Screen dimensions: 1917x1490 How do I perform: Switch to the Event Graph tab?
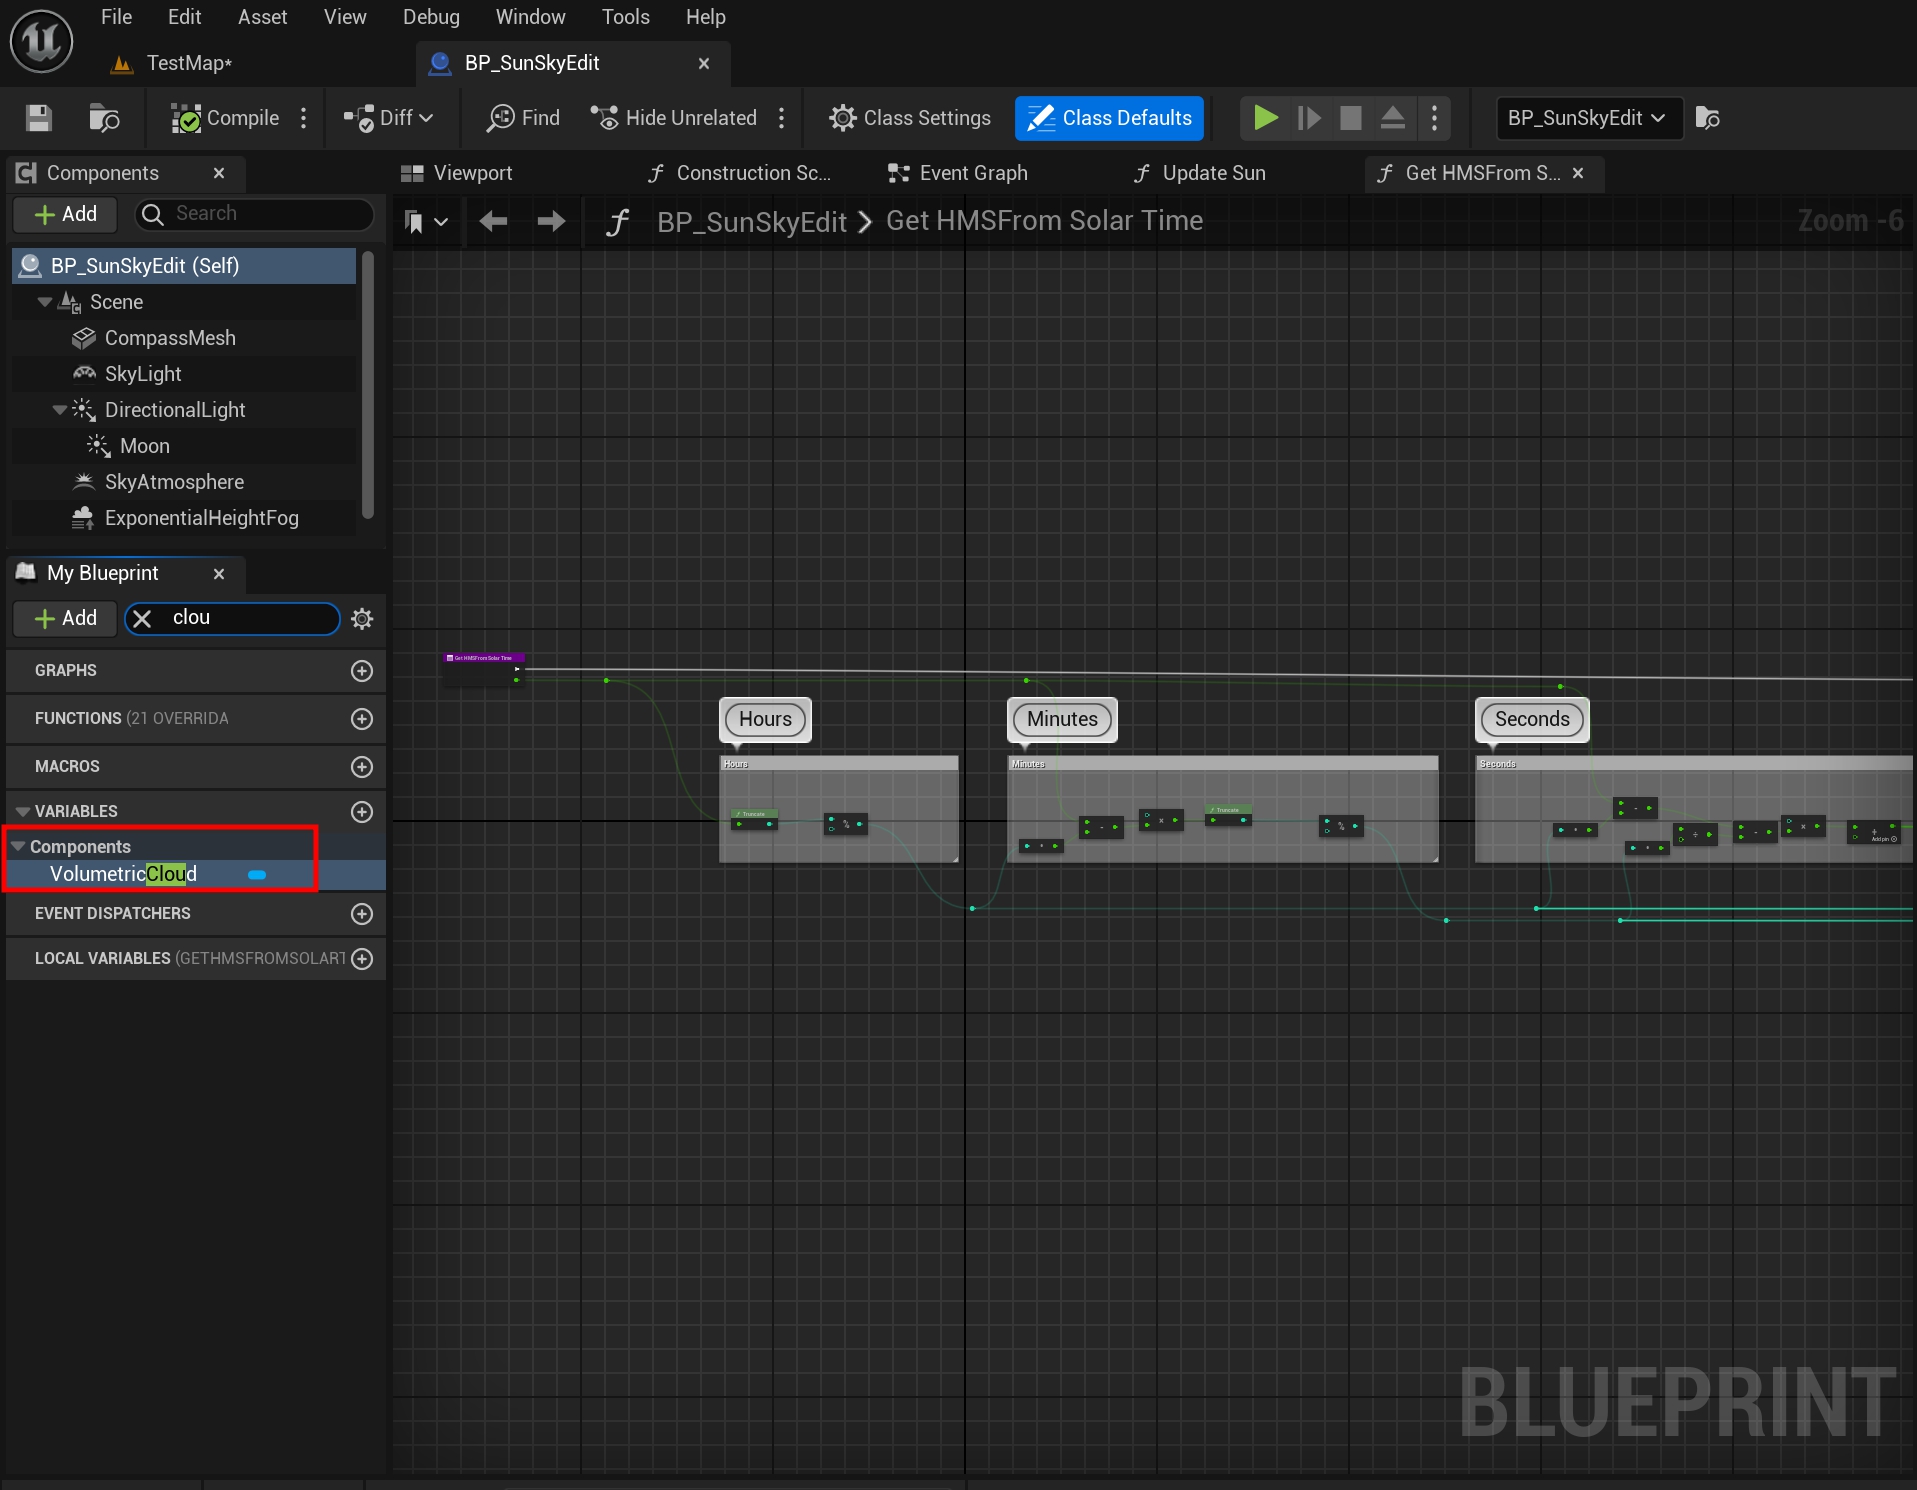click(x=958, y=173)
